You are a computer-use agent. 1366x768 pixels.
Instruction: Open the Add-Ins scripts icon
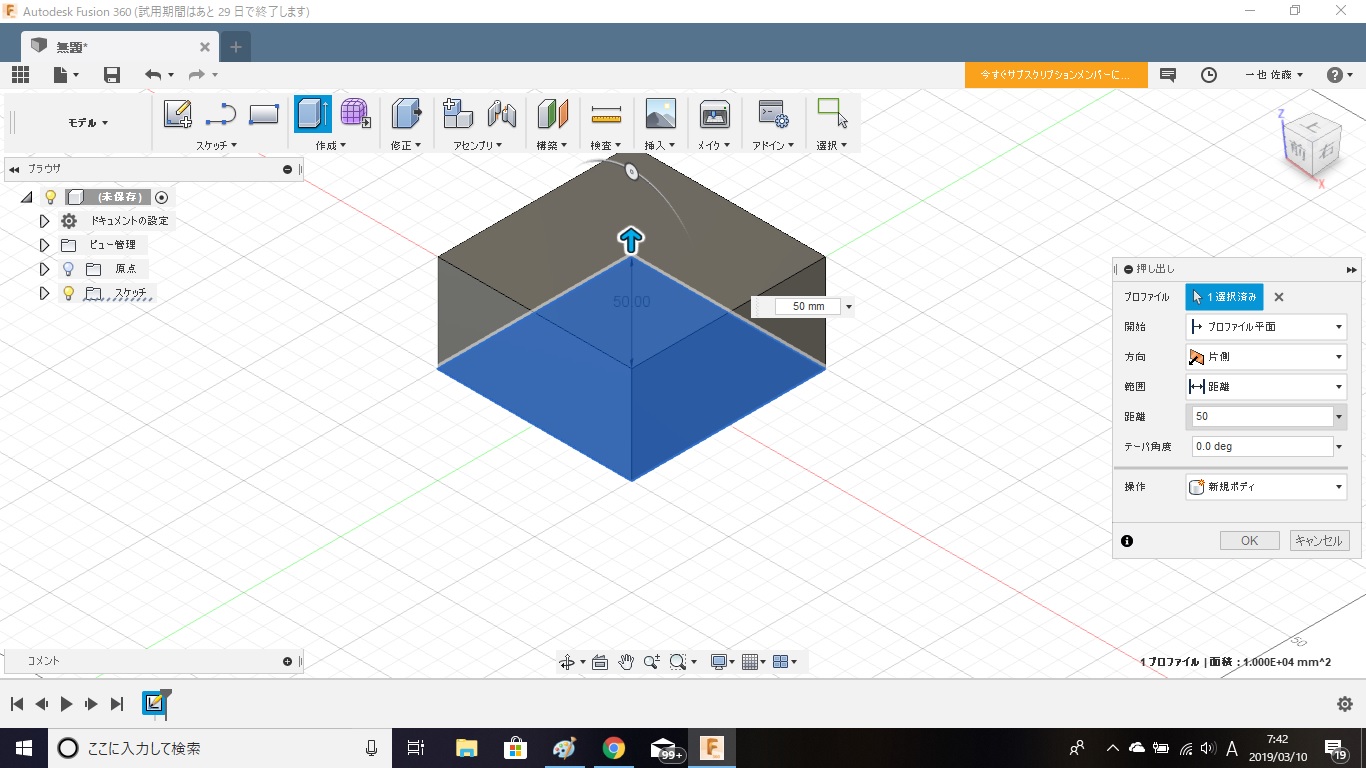773,114
